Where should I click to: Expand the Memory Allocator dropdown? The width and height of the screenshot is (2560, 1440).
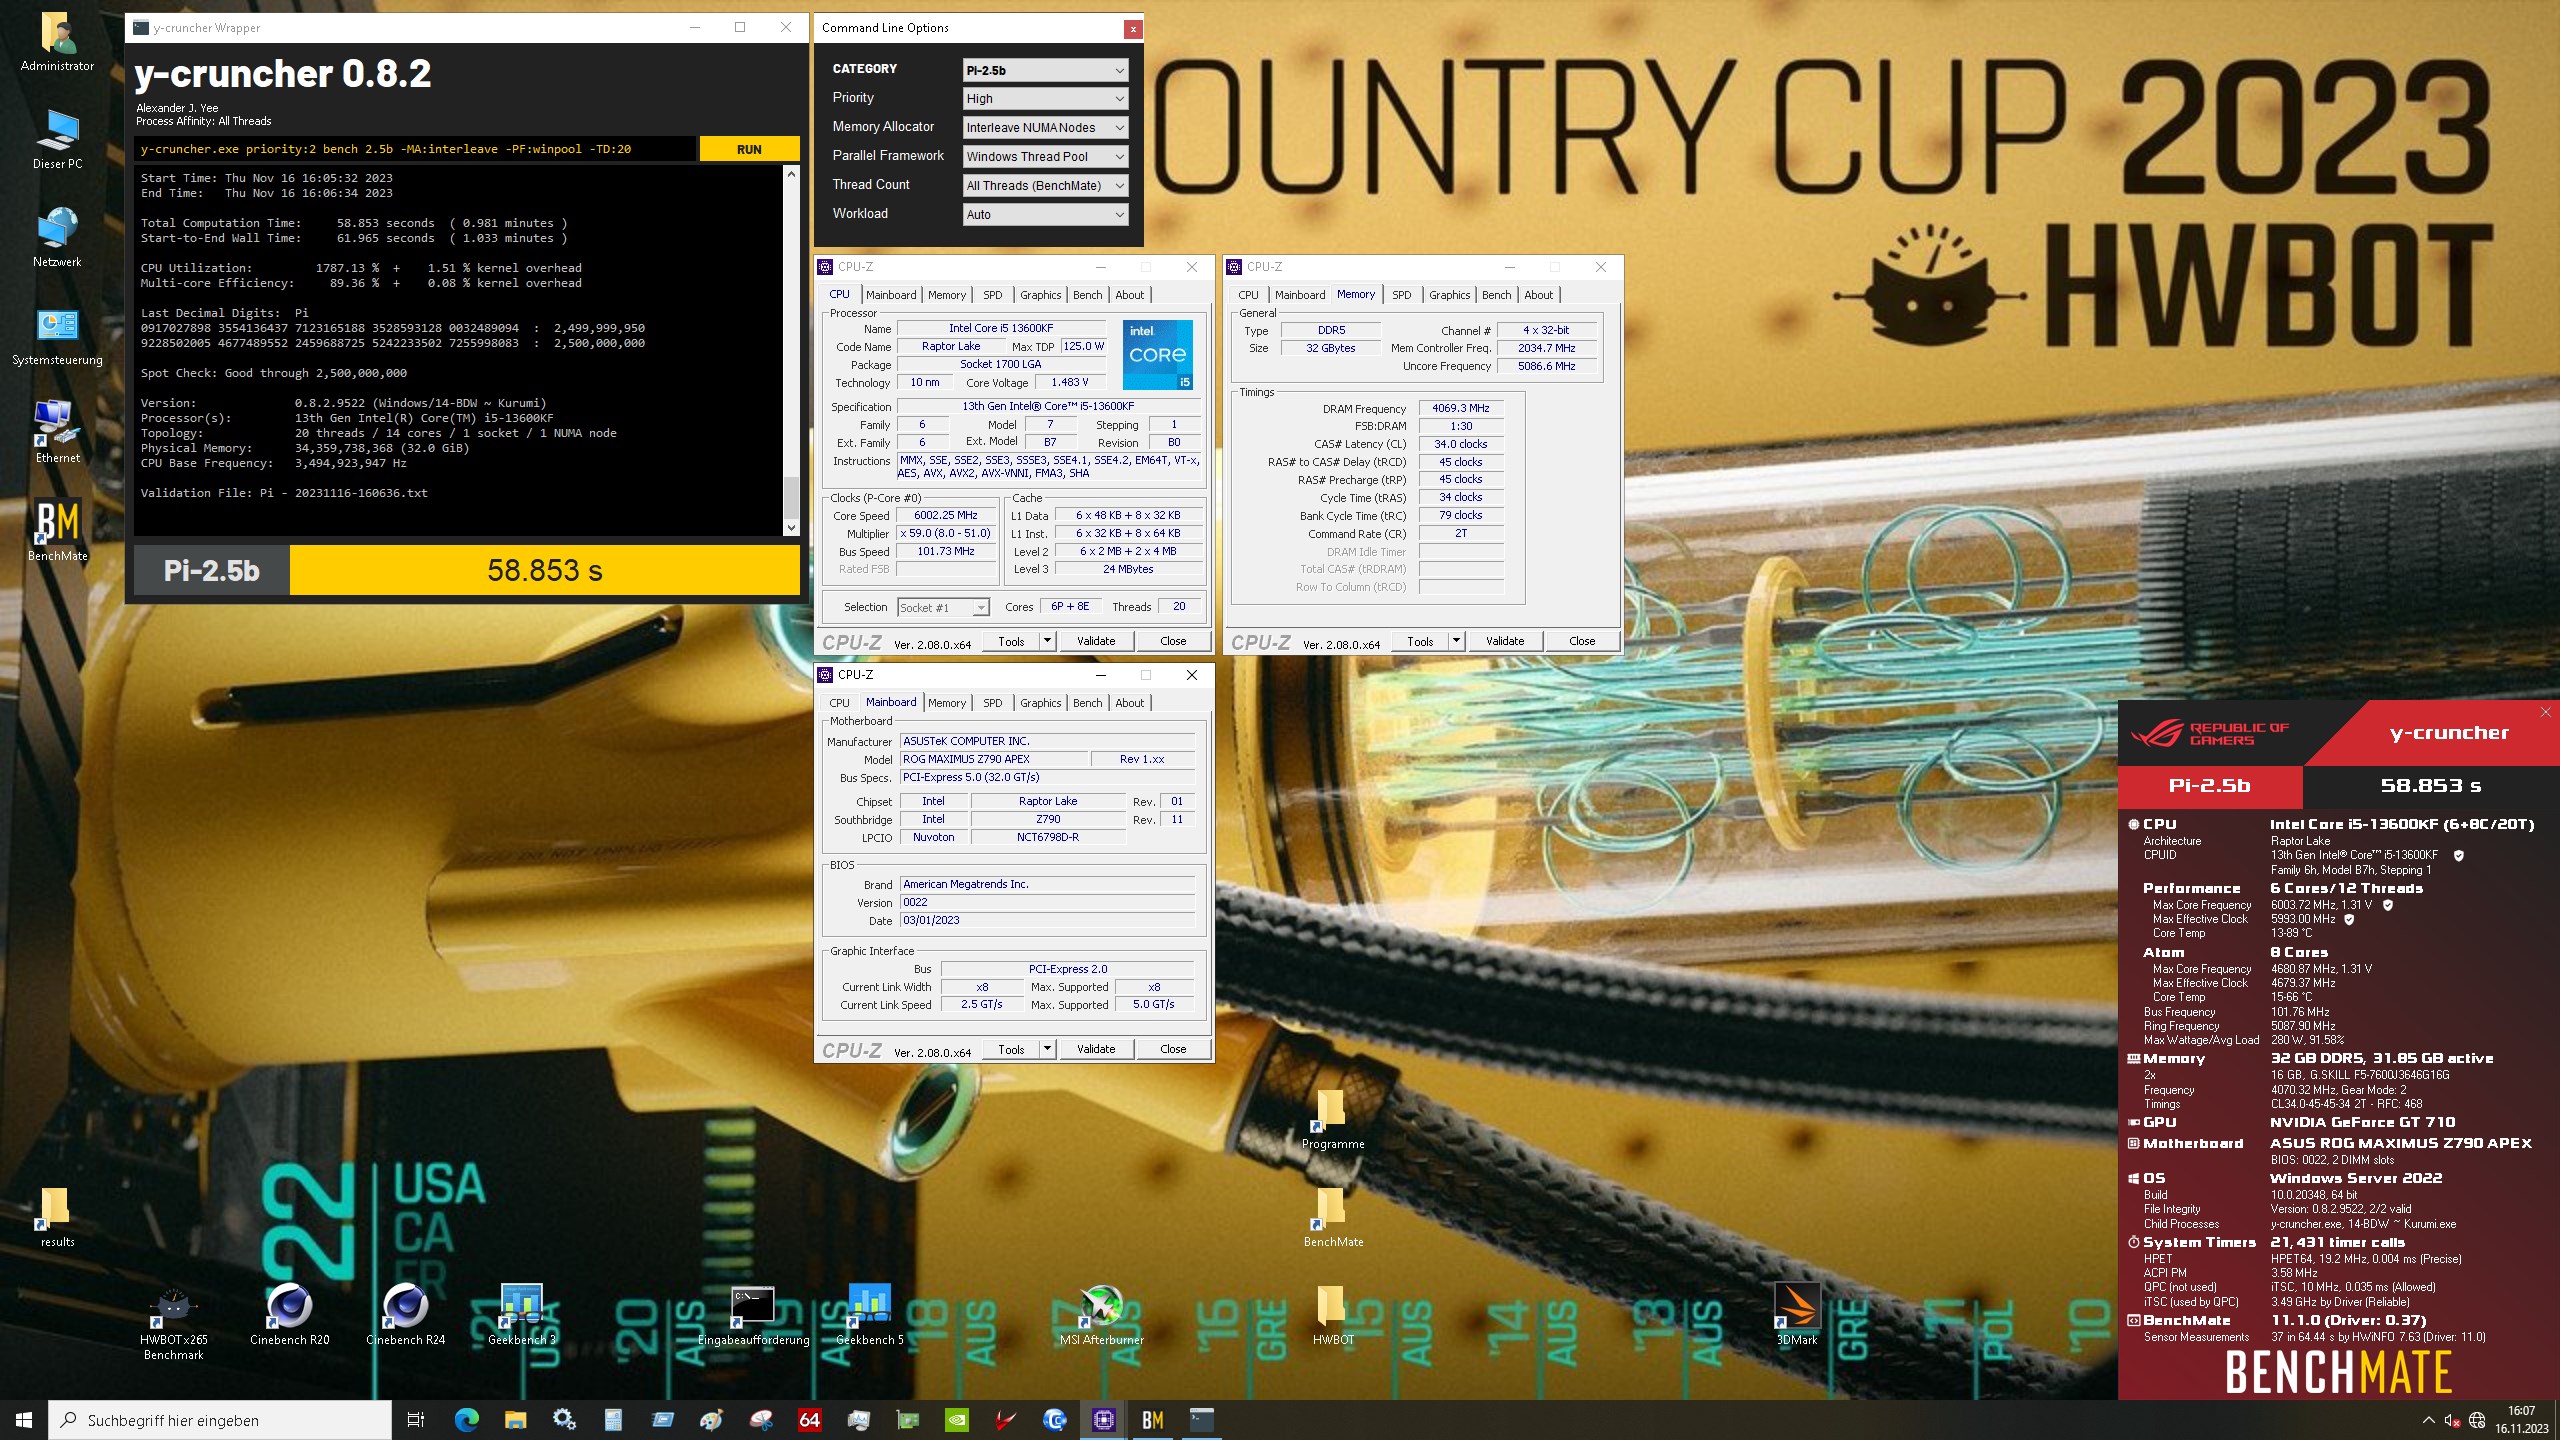(x=1045, y=128)
